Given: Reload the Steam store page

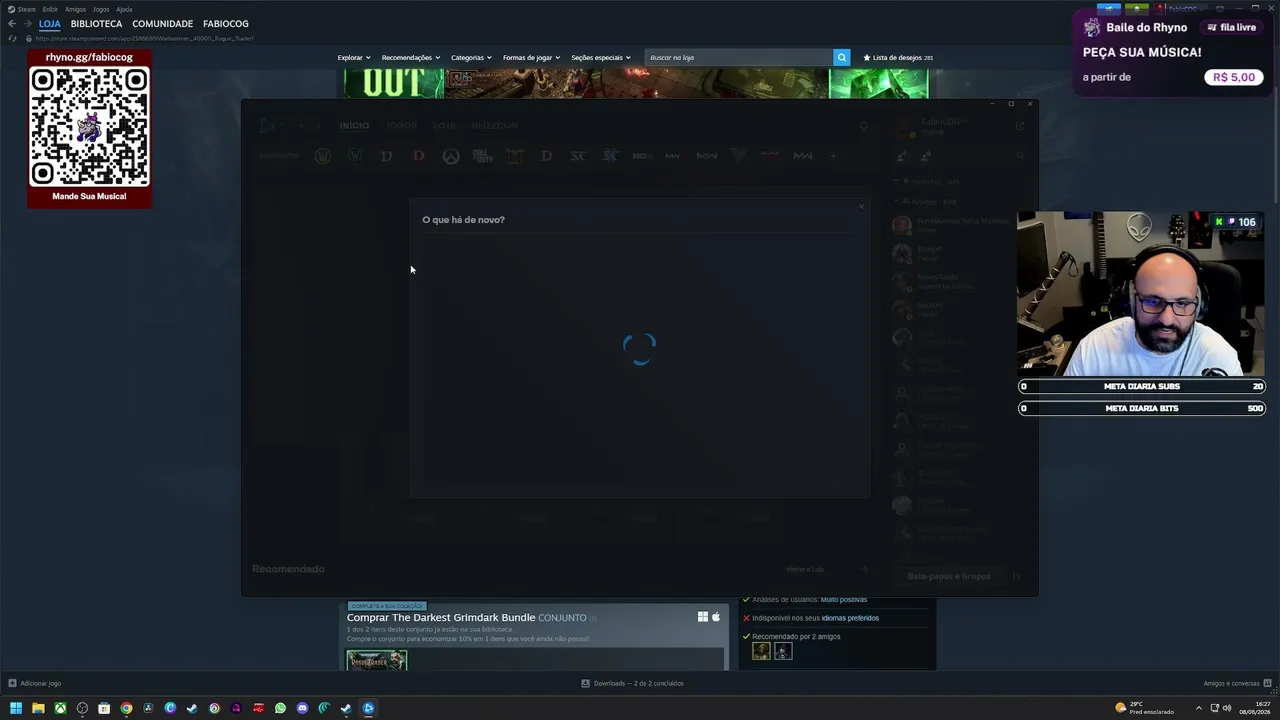Looking at the screenshot, I should (13, 38).
